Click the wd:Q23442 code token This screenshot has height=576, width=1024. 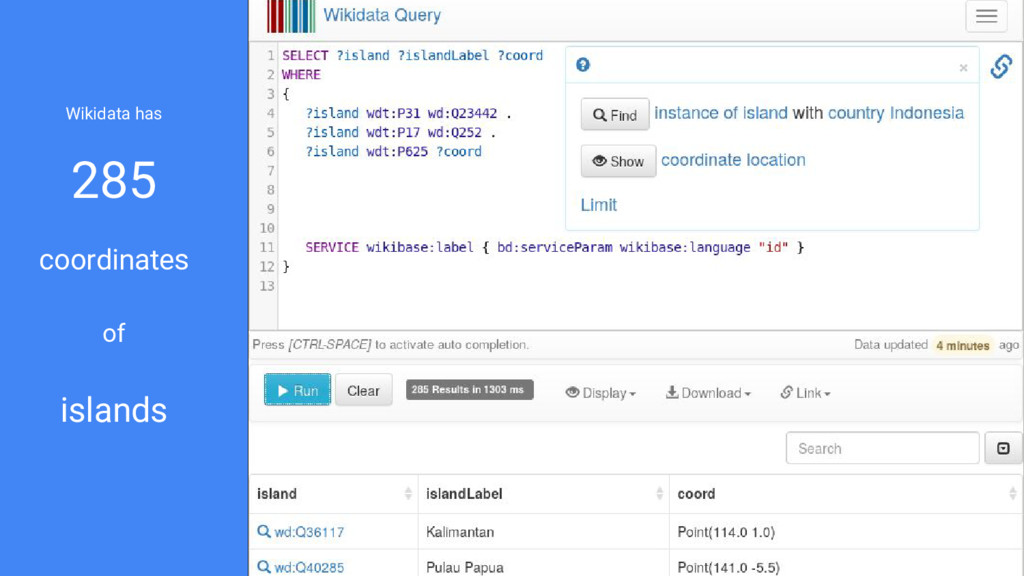(x=462, y=113)
